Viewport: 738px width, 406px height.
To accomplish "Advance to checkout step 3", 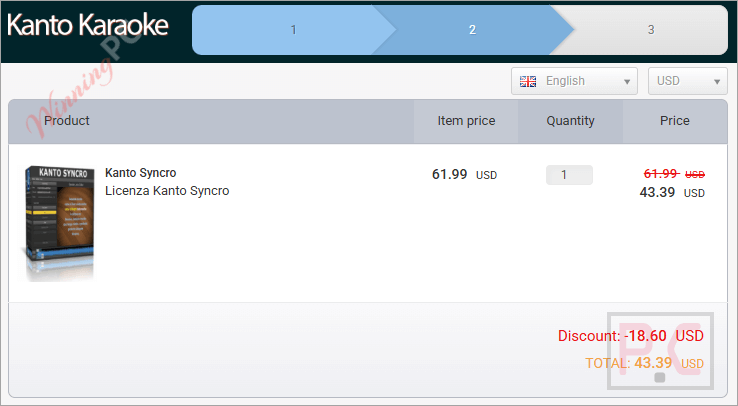I will click(x=650, y=30).
